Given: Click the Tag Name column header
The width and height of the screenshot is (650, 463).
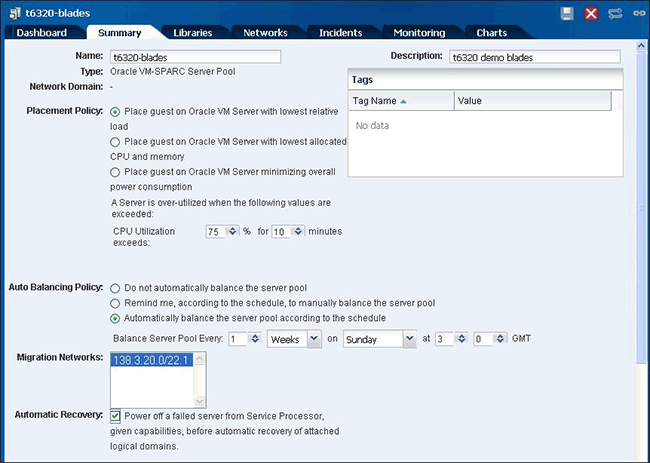Looking at the screenshot, I should pyautogui.click(x=401, y=101).
